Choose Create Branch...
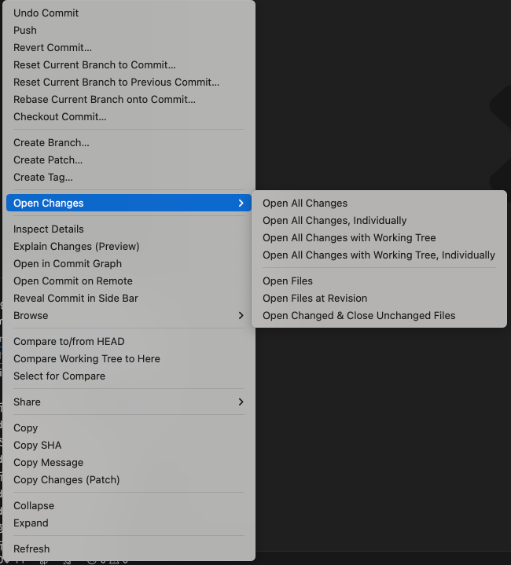This screenshot has height=565, width=511. (51, 143)
